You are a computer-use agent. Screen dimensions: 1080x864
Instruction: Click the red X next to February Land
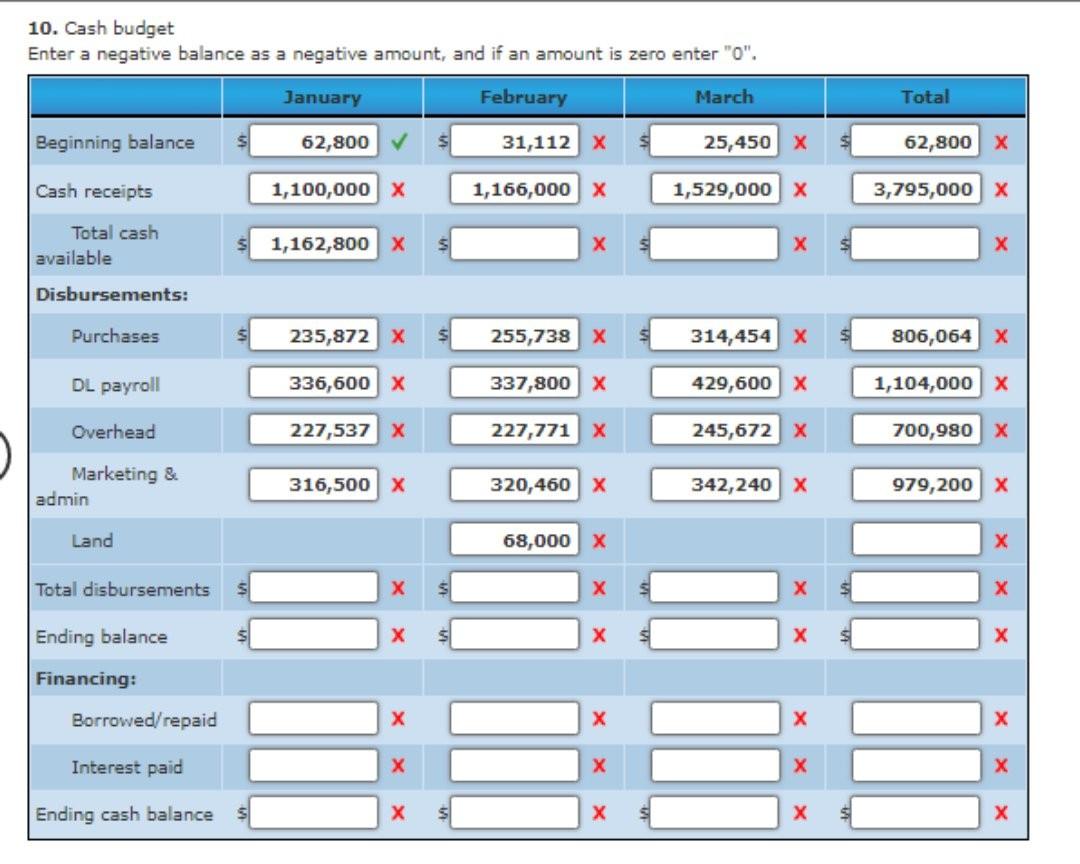pyautogui.click(x=599, y=541)
